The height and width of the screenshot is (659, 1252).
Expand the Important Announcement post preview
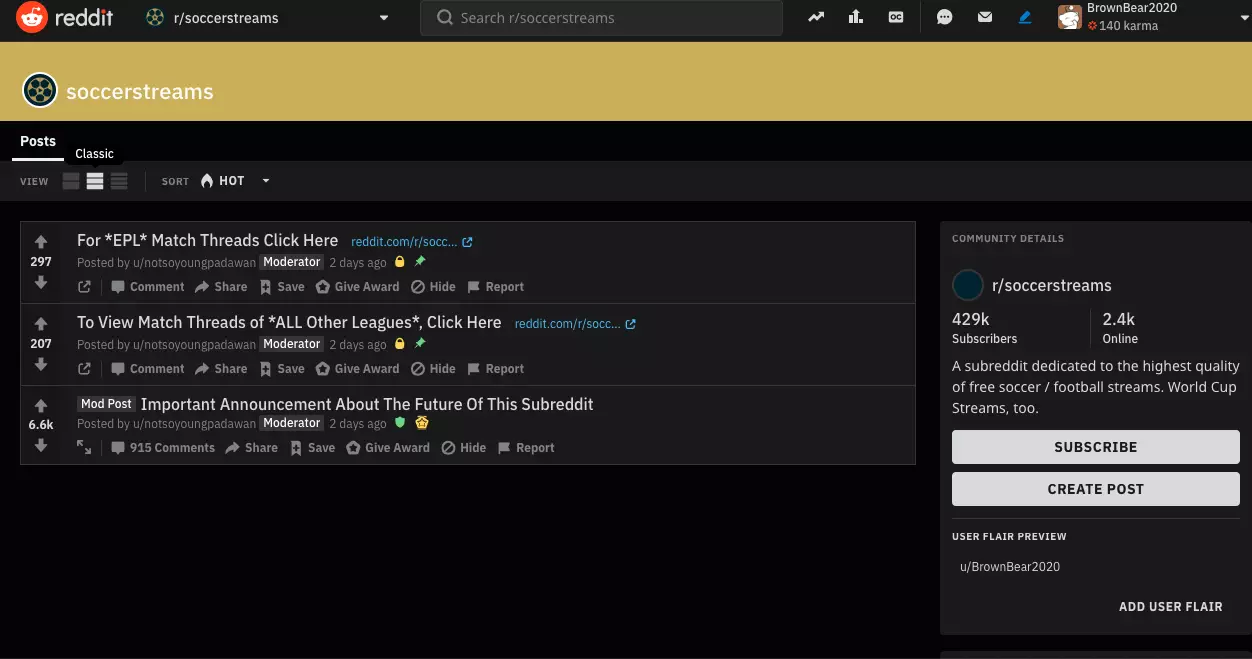click(x=85, y=448)
